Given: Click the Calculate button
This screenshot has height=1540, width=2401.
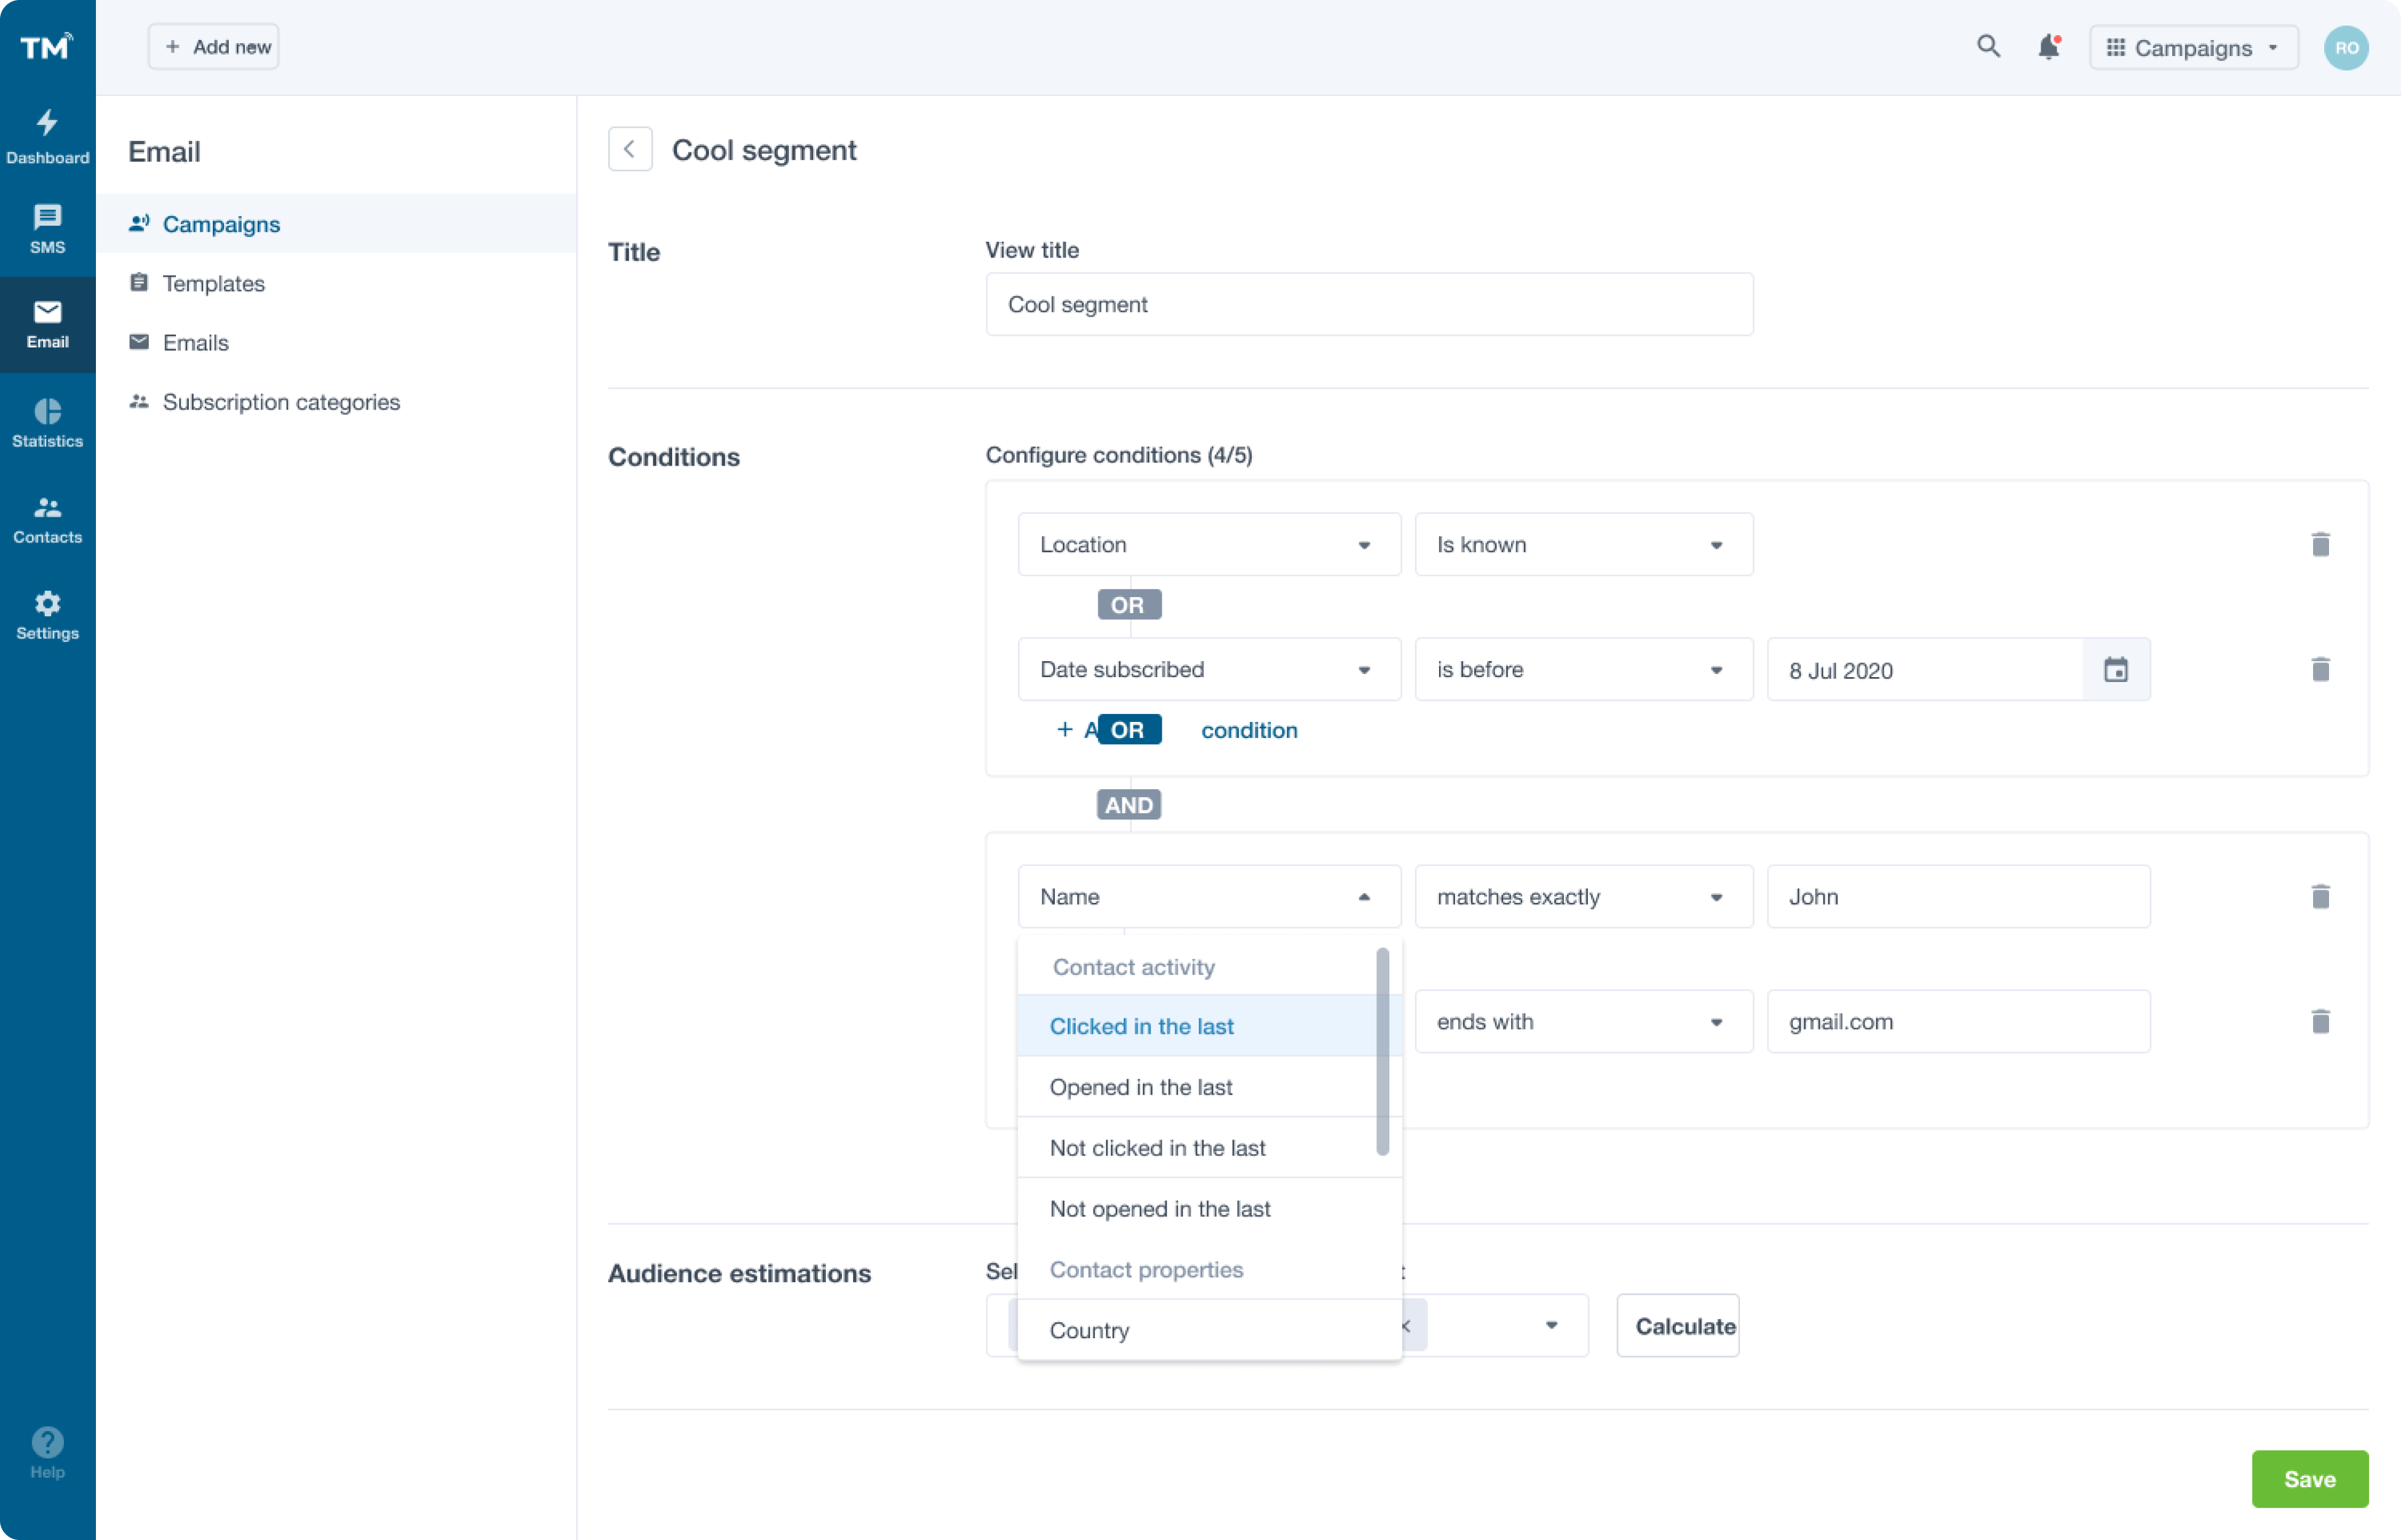Looking at the screenshot, I should [1677, 1326].
